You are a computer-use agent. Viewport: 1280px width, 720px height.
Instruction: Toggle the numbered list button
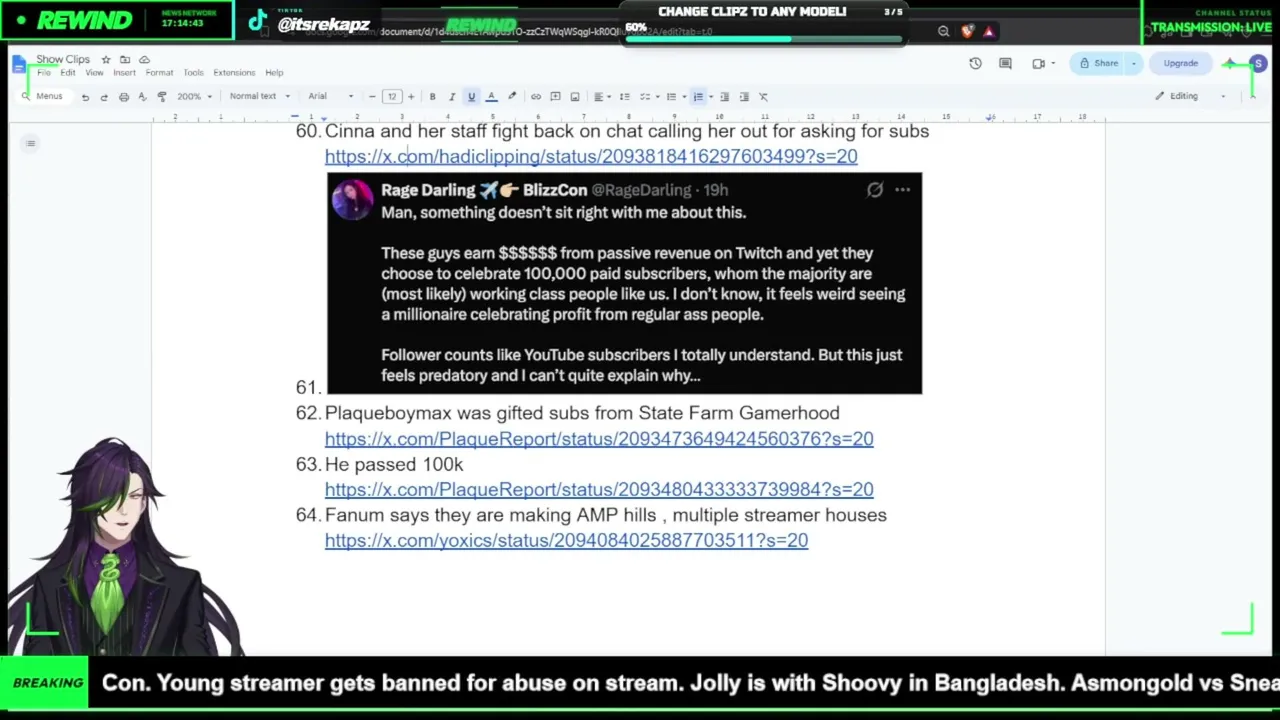pyautogui.click(x=698, y=97)
